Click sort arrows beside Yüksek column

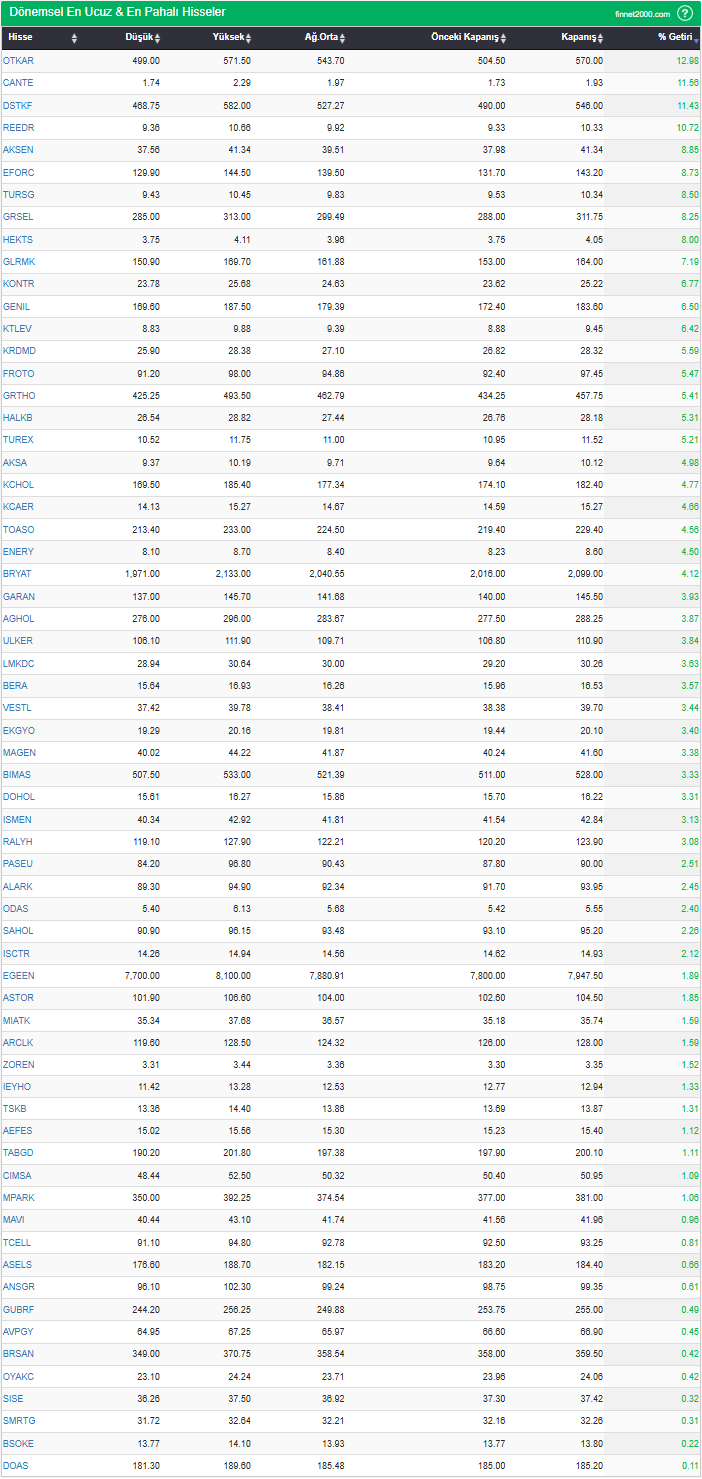249,38
